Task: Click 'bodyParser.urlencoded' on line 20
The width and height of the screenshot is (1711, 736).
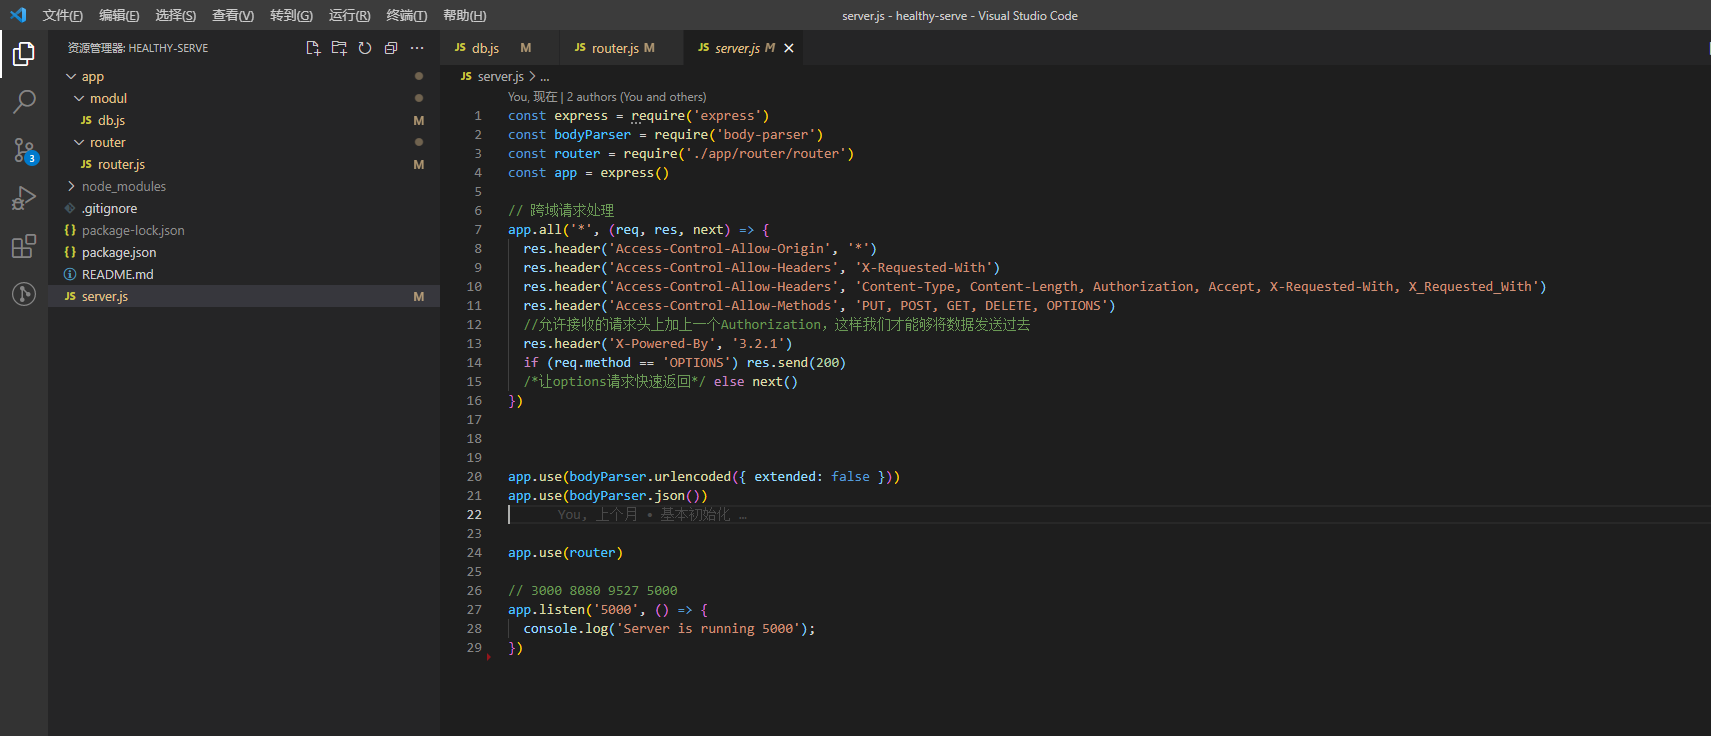Action: (650, 477)
